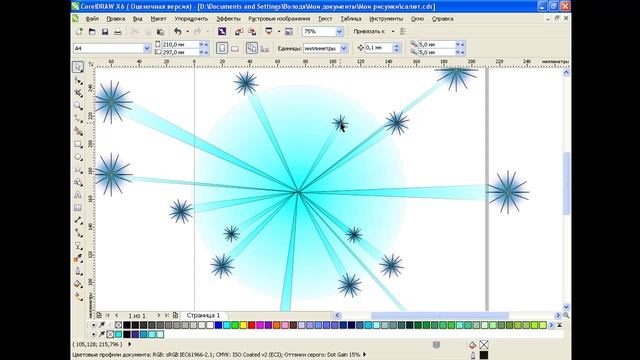Go to the next page arrow
Viewport: 640px width, 360px height.
click(158, 316)
